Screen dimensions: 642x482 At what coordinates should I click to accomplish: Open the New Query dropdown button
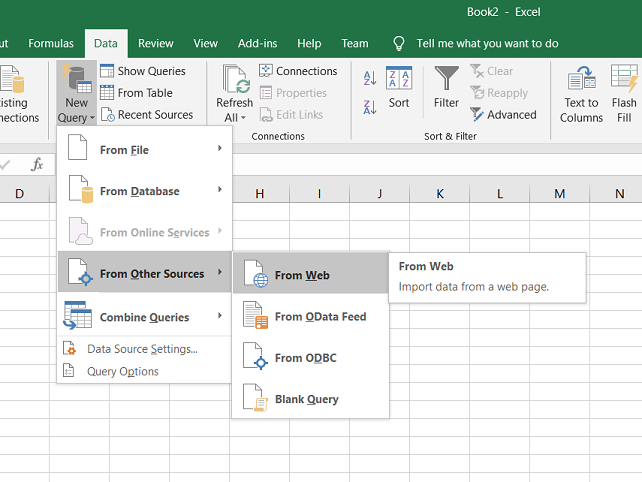[77, 93]
